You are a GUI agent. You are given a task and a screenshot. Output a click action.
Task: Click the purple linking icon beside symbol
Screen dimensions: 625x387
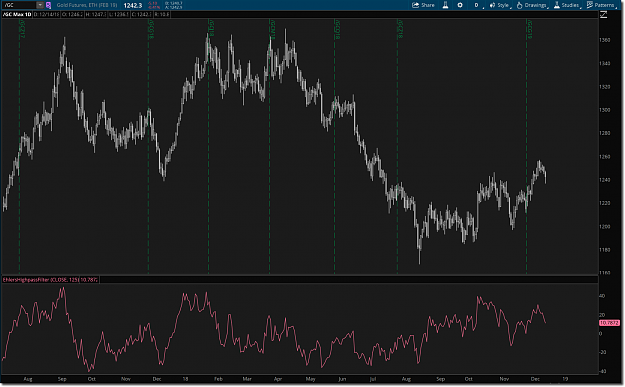point(48,5)
